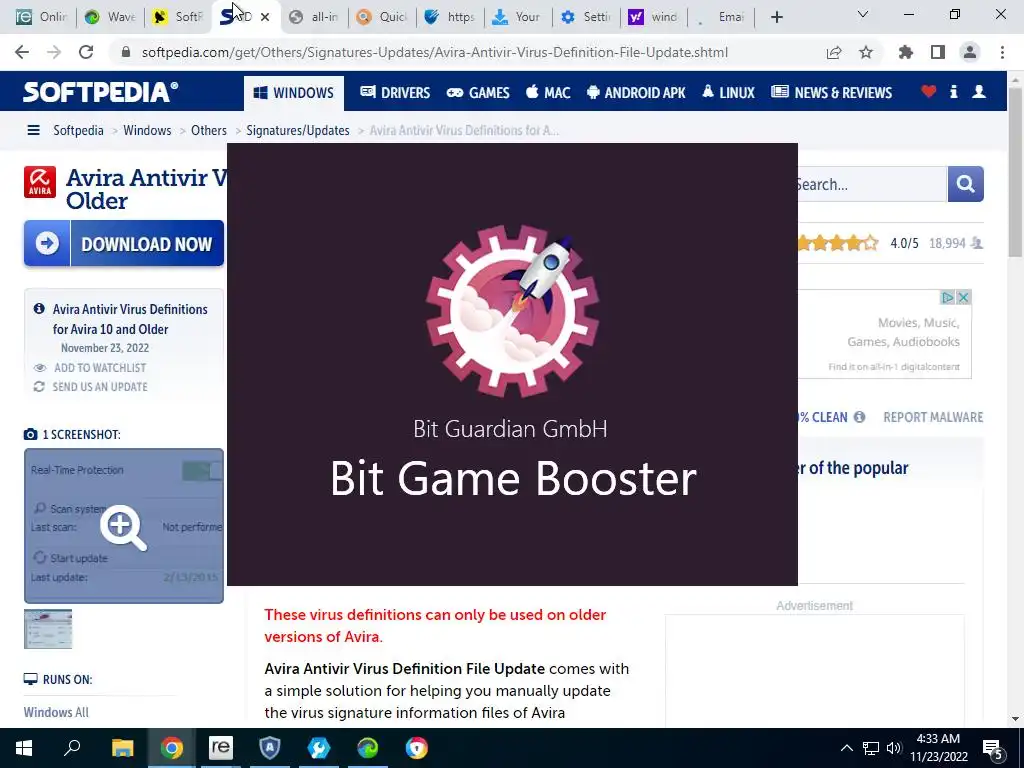Click the Search input field
1024x768 pixels.
[x=871, y=184]
